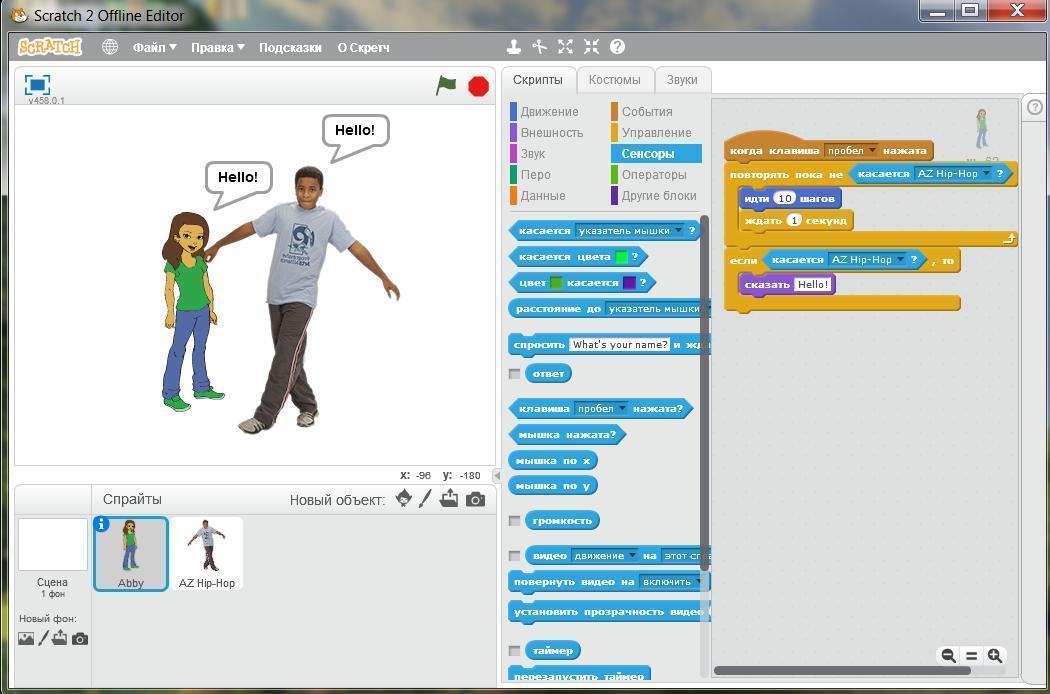
Task: Tick the 'ответ' reporter checkbox
Action: (x=514, y=374)
